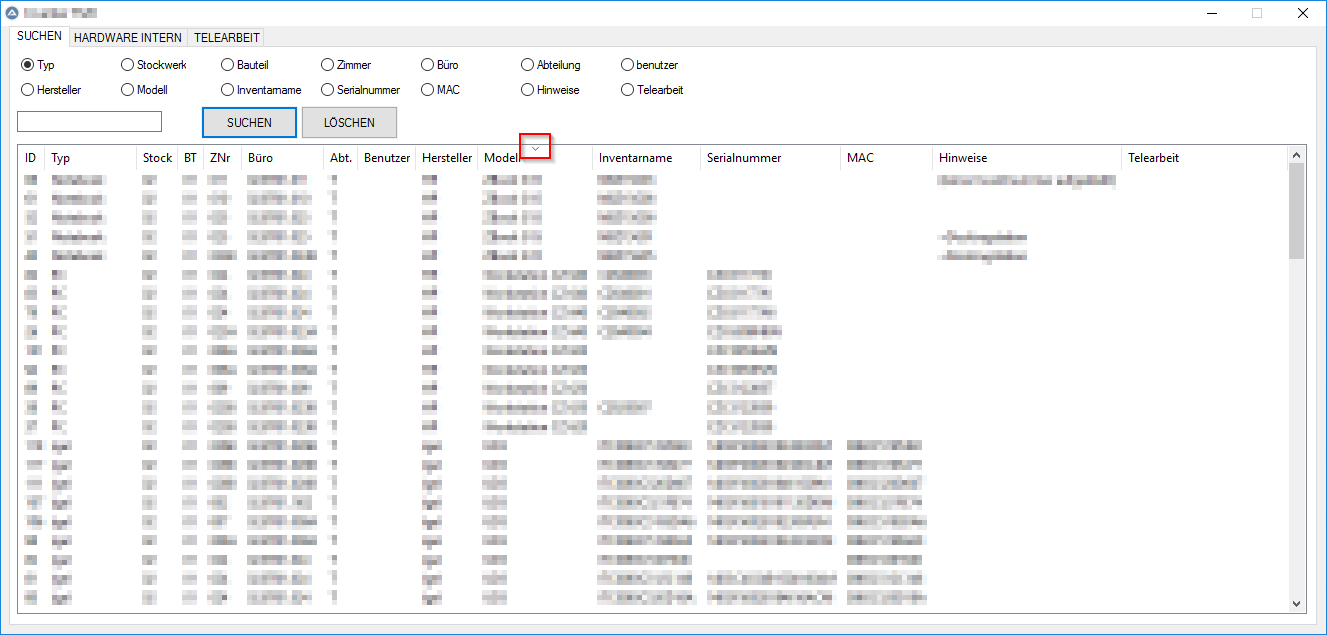Screen dimensions: 1327x635
Task: Select the MAC radio option
Action: point(427,90)
